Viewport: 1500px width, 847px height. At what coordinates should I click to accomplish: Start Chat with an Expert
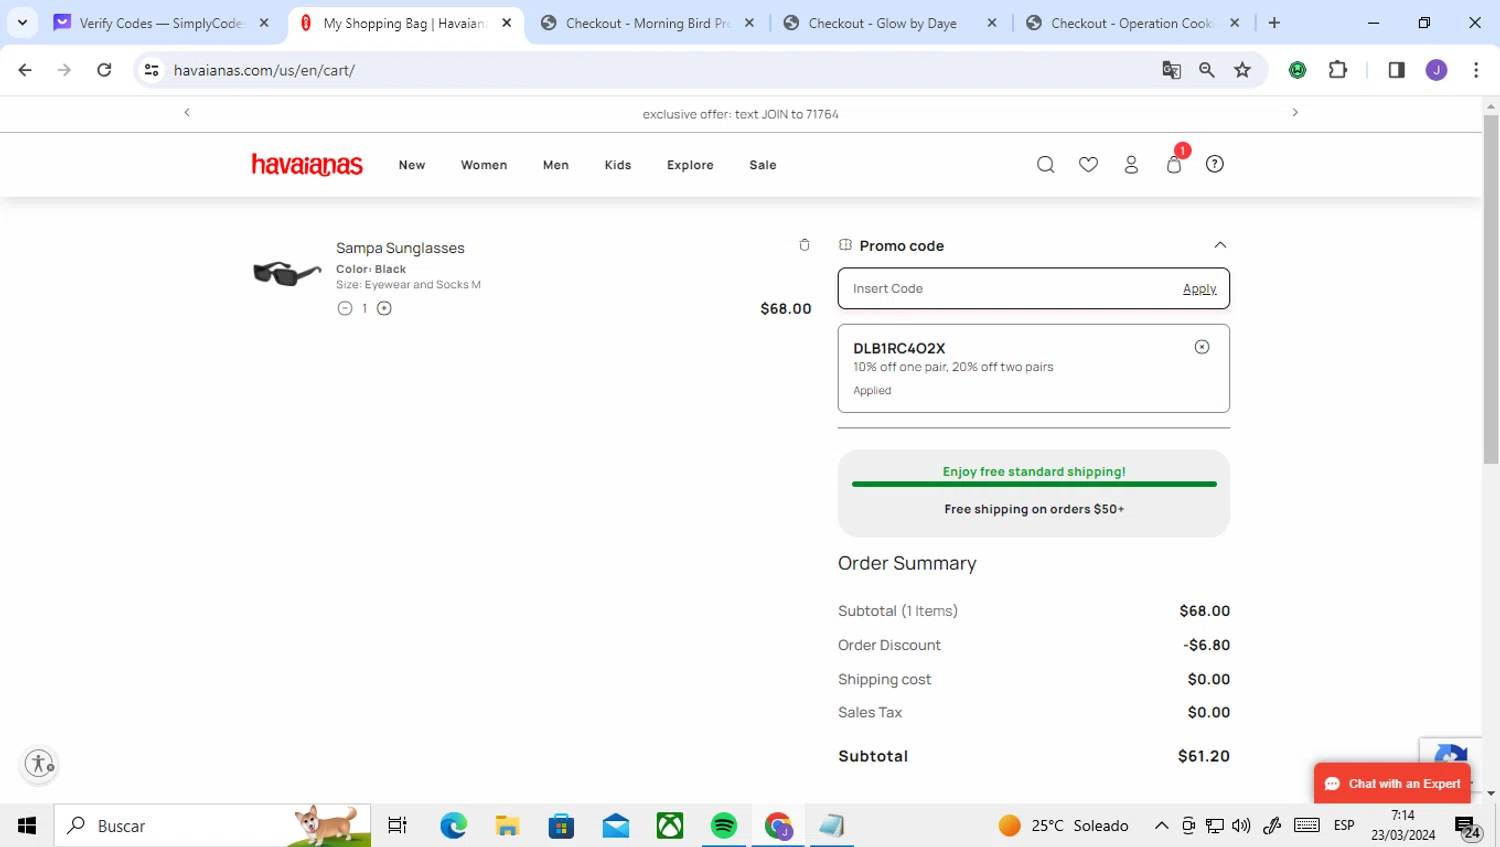coord(1392,784)
